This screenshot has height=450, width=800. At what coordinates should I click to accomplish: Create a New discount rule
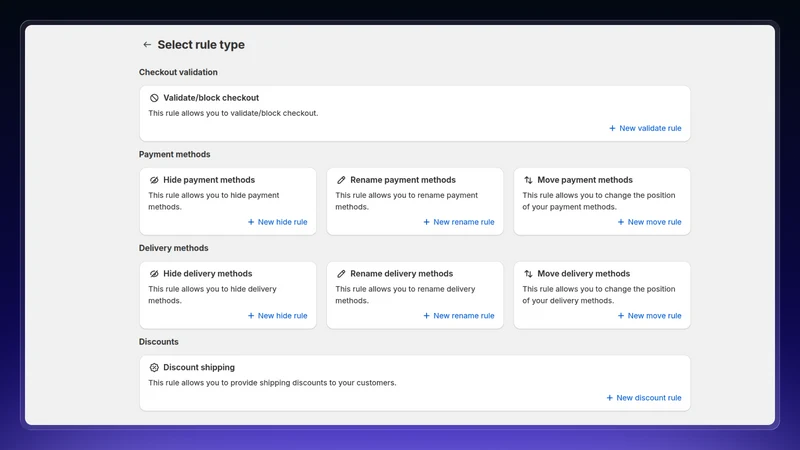coord(644,397)
